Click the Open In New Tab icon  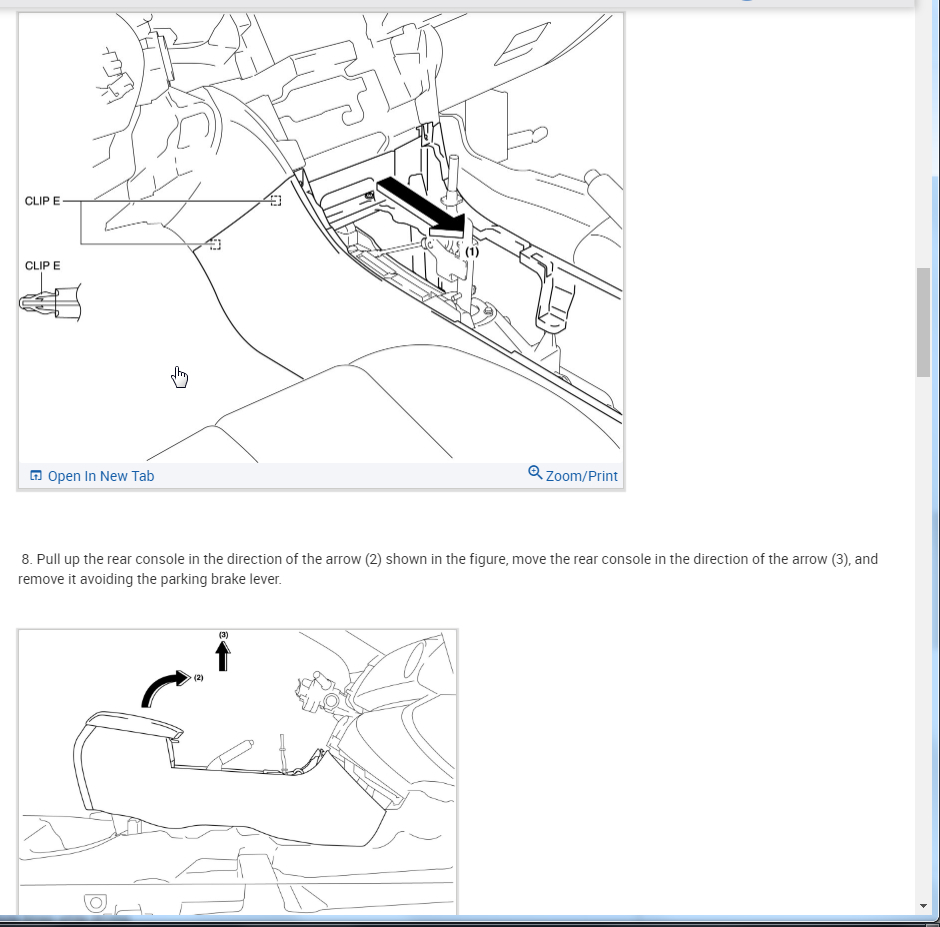(36, 475)
